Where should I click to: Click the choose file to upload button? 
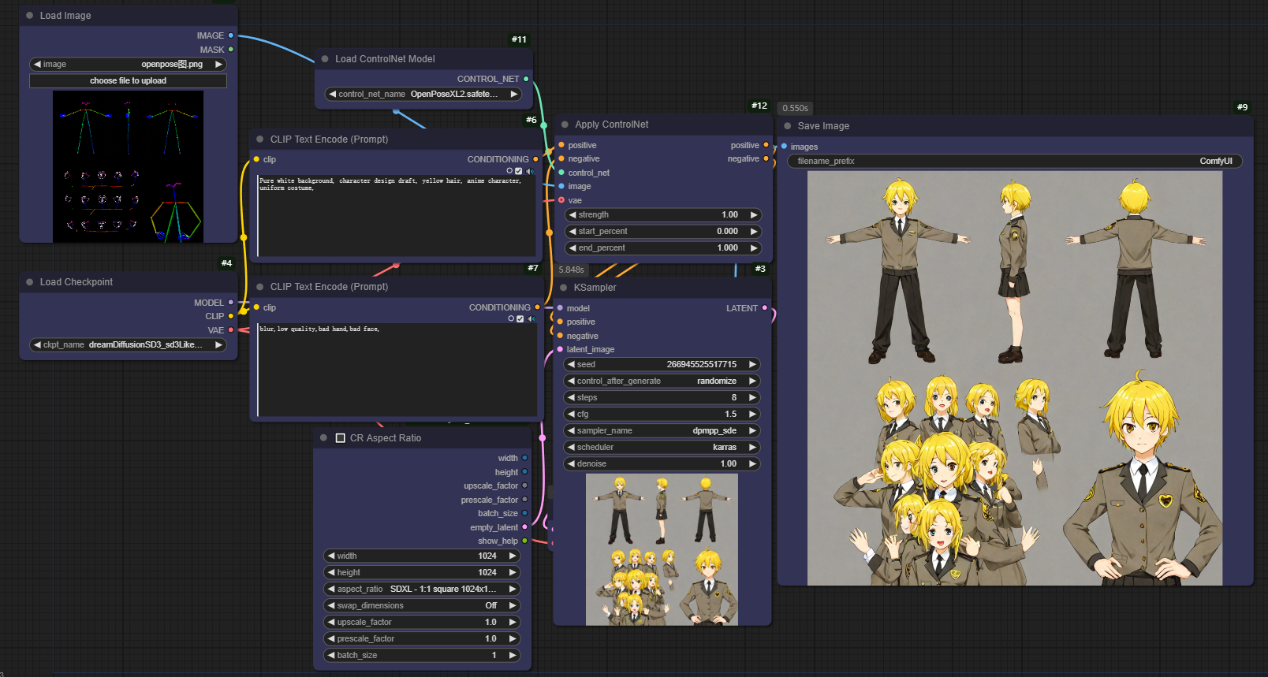[128, 81]
